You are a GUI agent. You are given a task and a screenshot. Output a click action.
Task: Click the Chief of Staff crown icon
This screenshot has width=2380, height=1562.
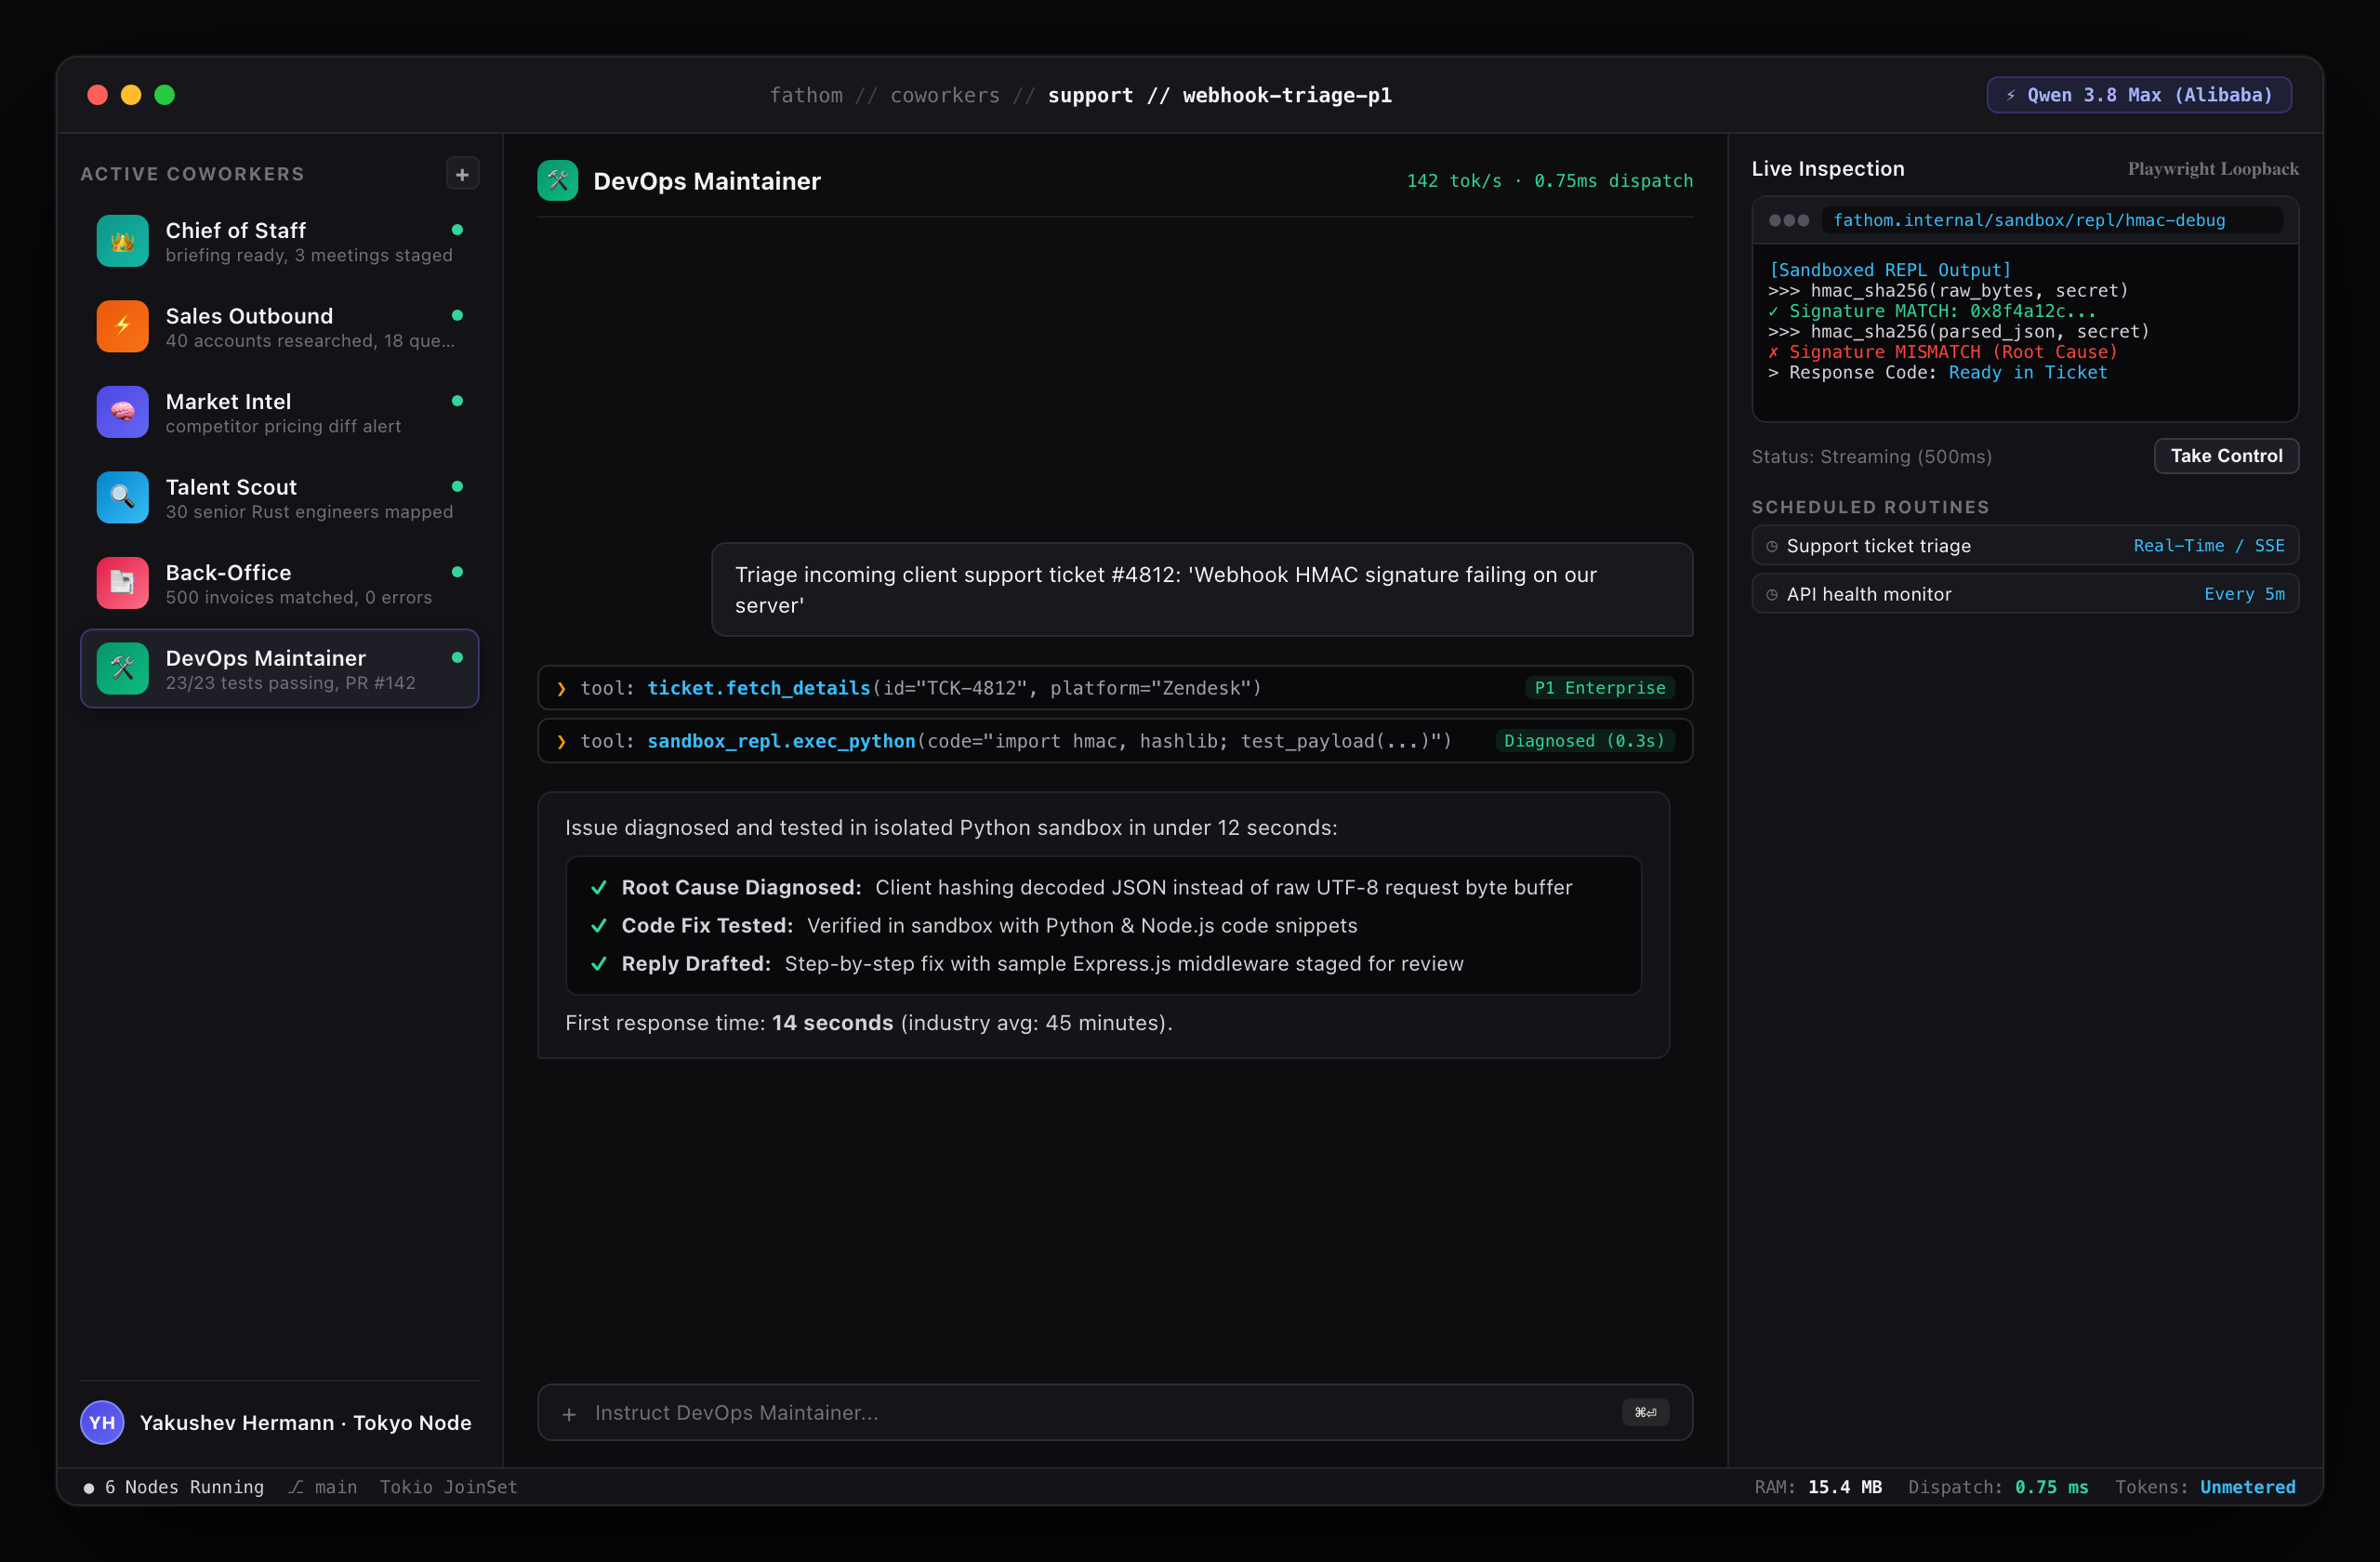click(x=122, y=241)
